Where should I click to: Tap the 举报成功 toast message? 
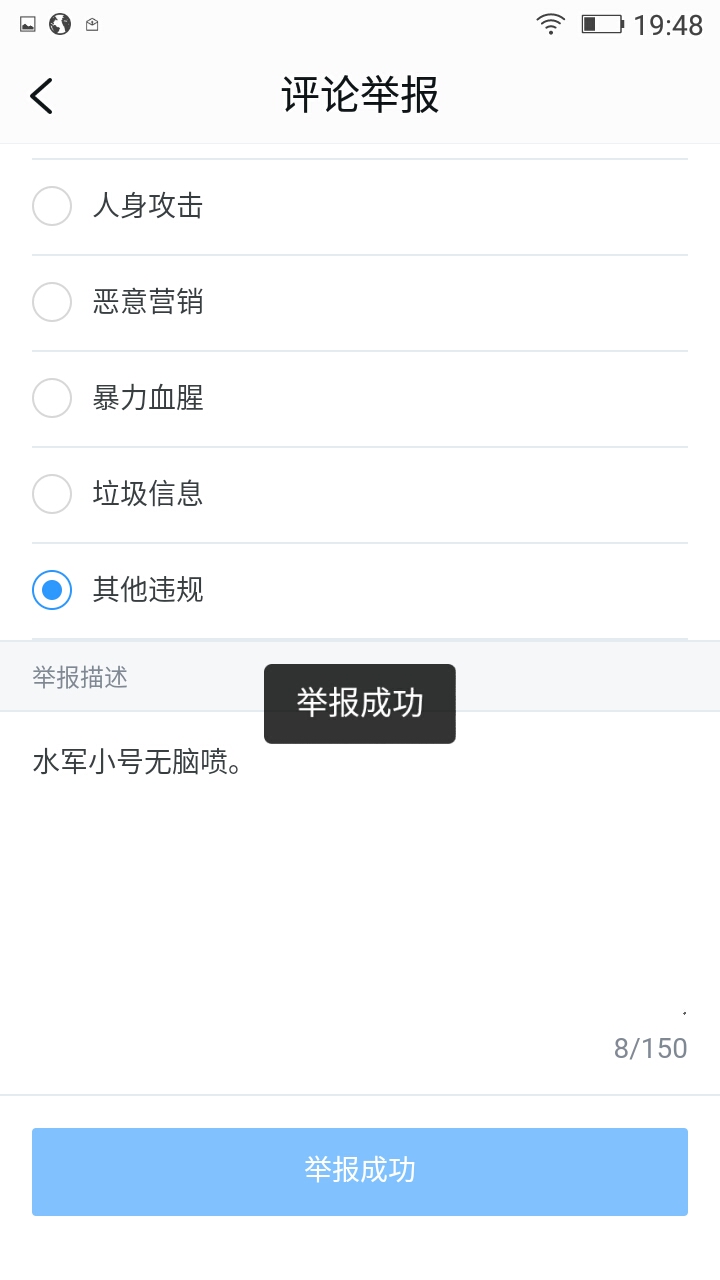tap(360, 704)
